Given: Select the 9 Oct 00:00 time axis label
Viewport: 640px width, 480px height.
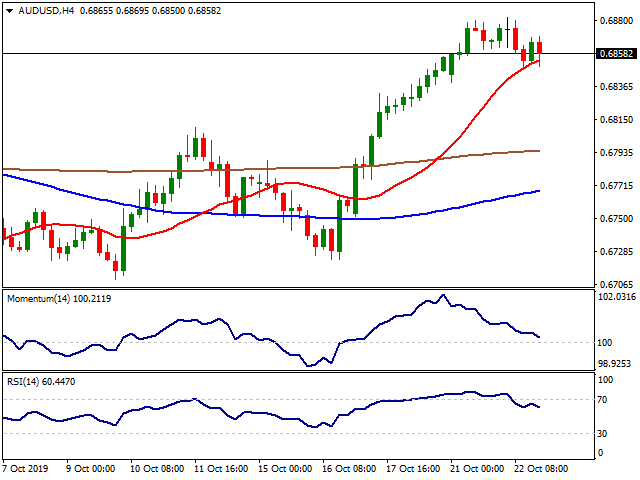Looking at the screenshot, I should [x=90, y=469].
